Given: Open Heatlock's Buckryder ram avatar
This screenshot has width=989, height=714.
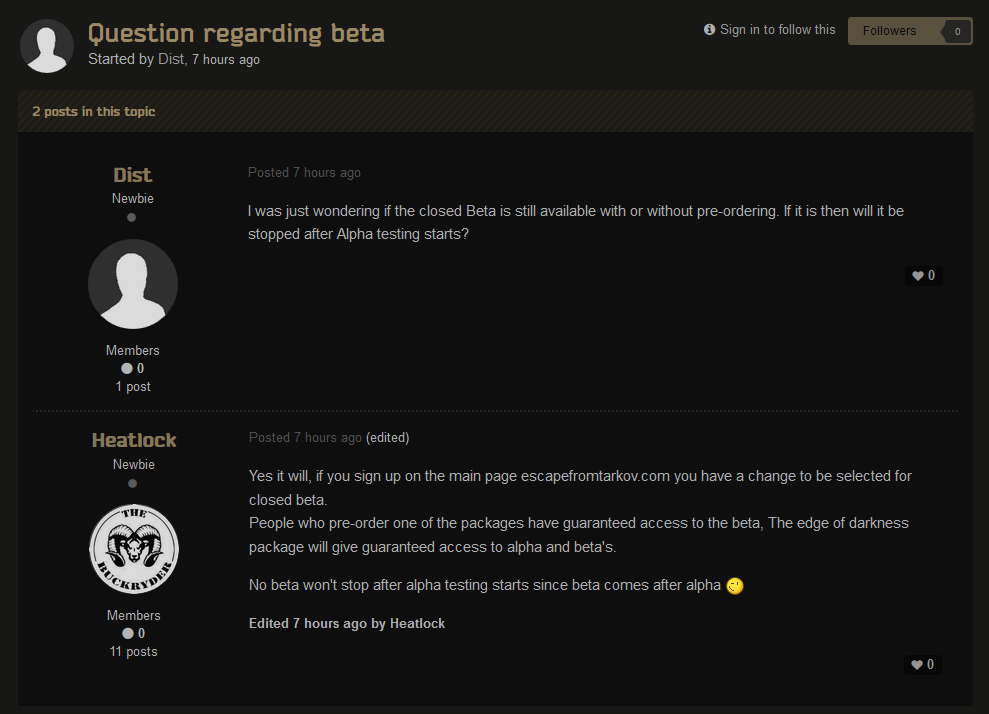Looking at the screenshot, I should (133, 549).
